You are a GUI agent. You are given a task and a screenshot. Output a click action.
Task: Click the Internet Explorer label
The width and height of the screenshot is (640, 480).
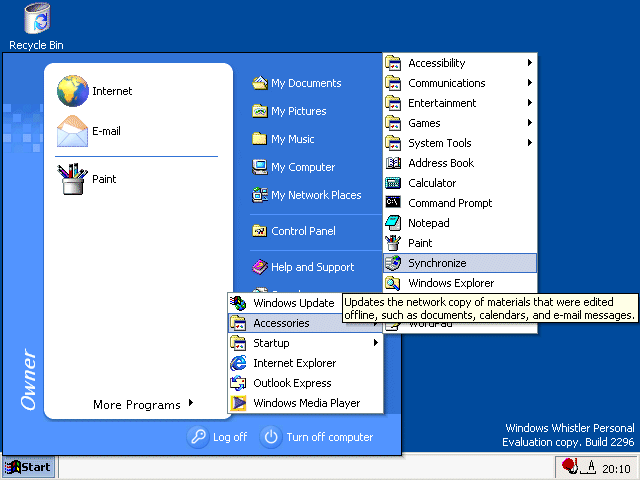(x=295, y=363)
